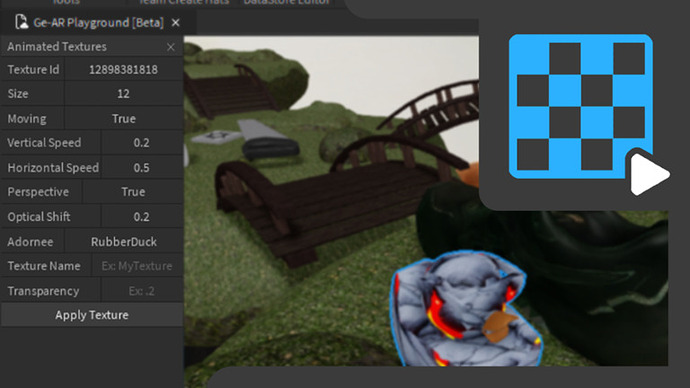
Task: Set the Adornee field showing RubberDuck
Action: point(124,242)
